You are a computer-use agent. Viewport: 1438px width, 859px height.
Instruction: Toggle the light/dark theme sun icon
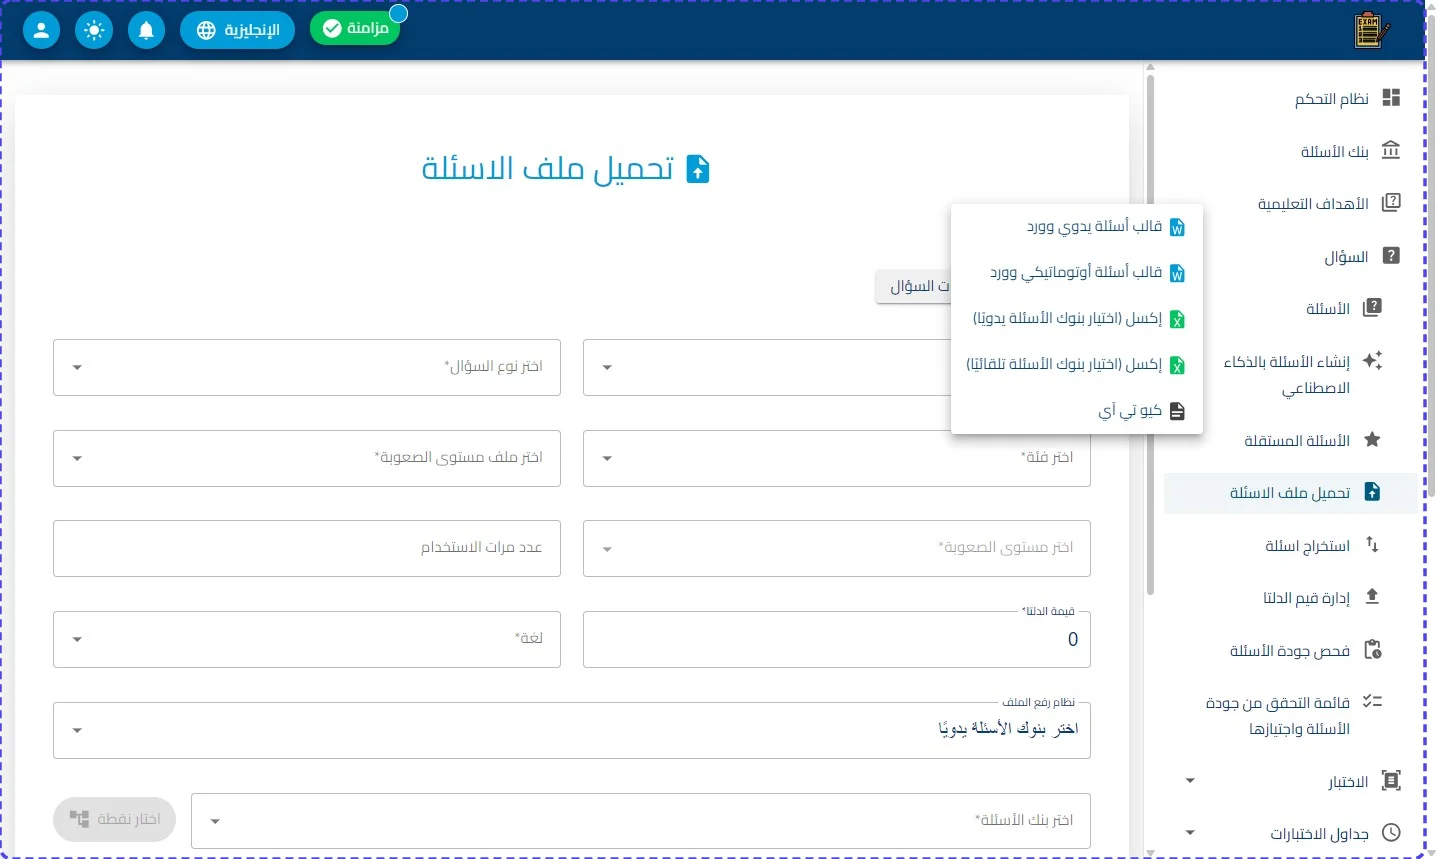point(94,30)
